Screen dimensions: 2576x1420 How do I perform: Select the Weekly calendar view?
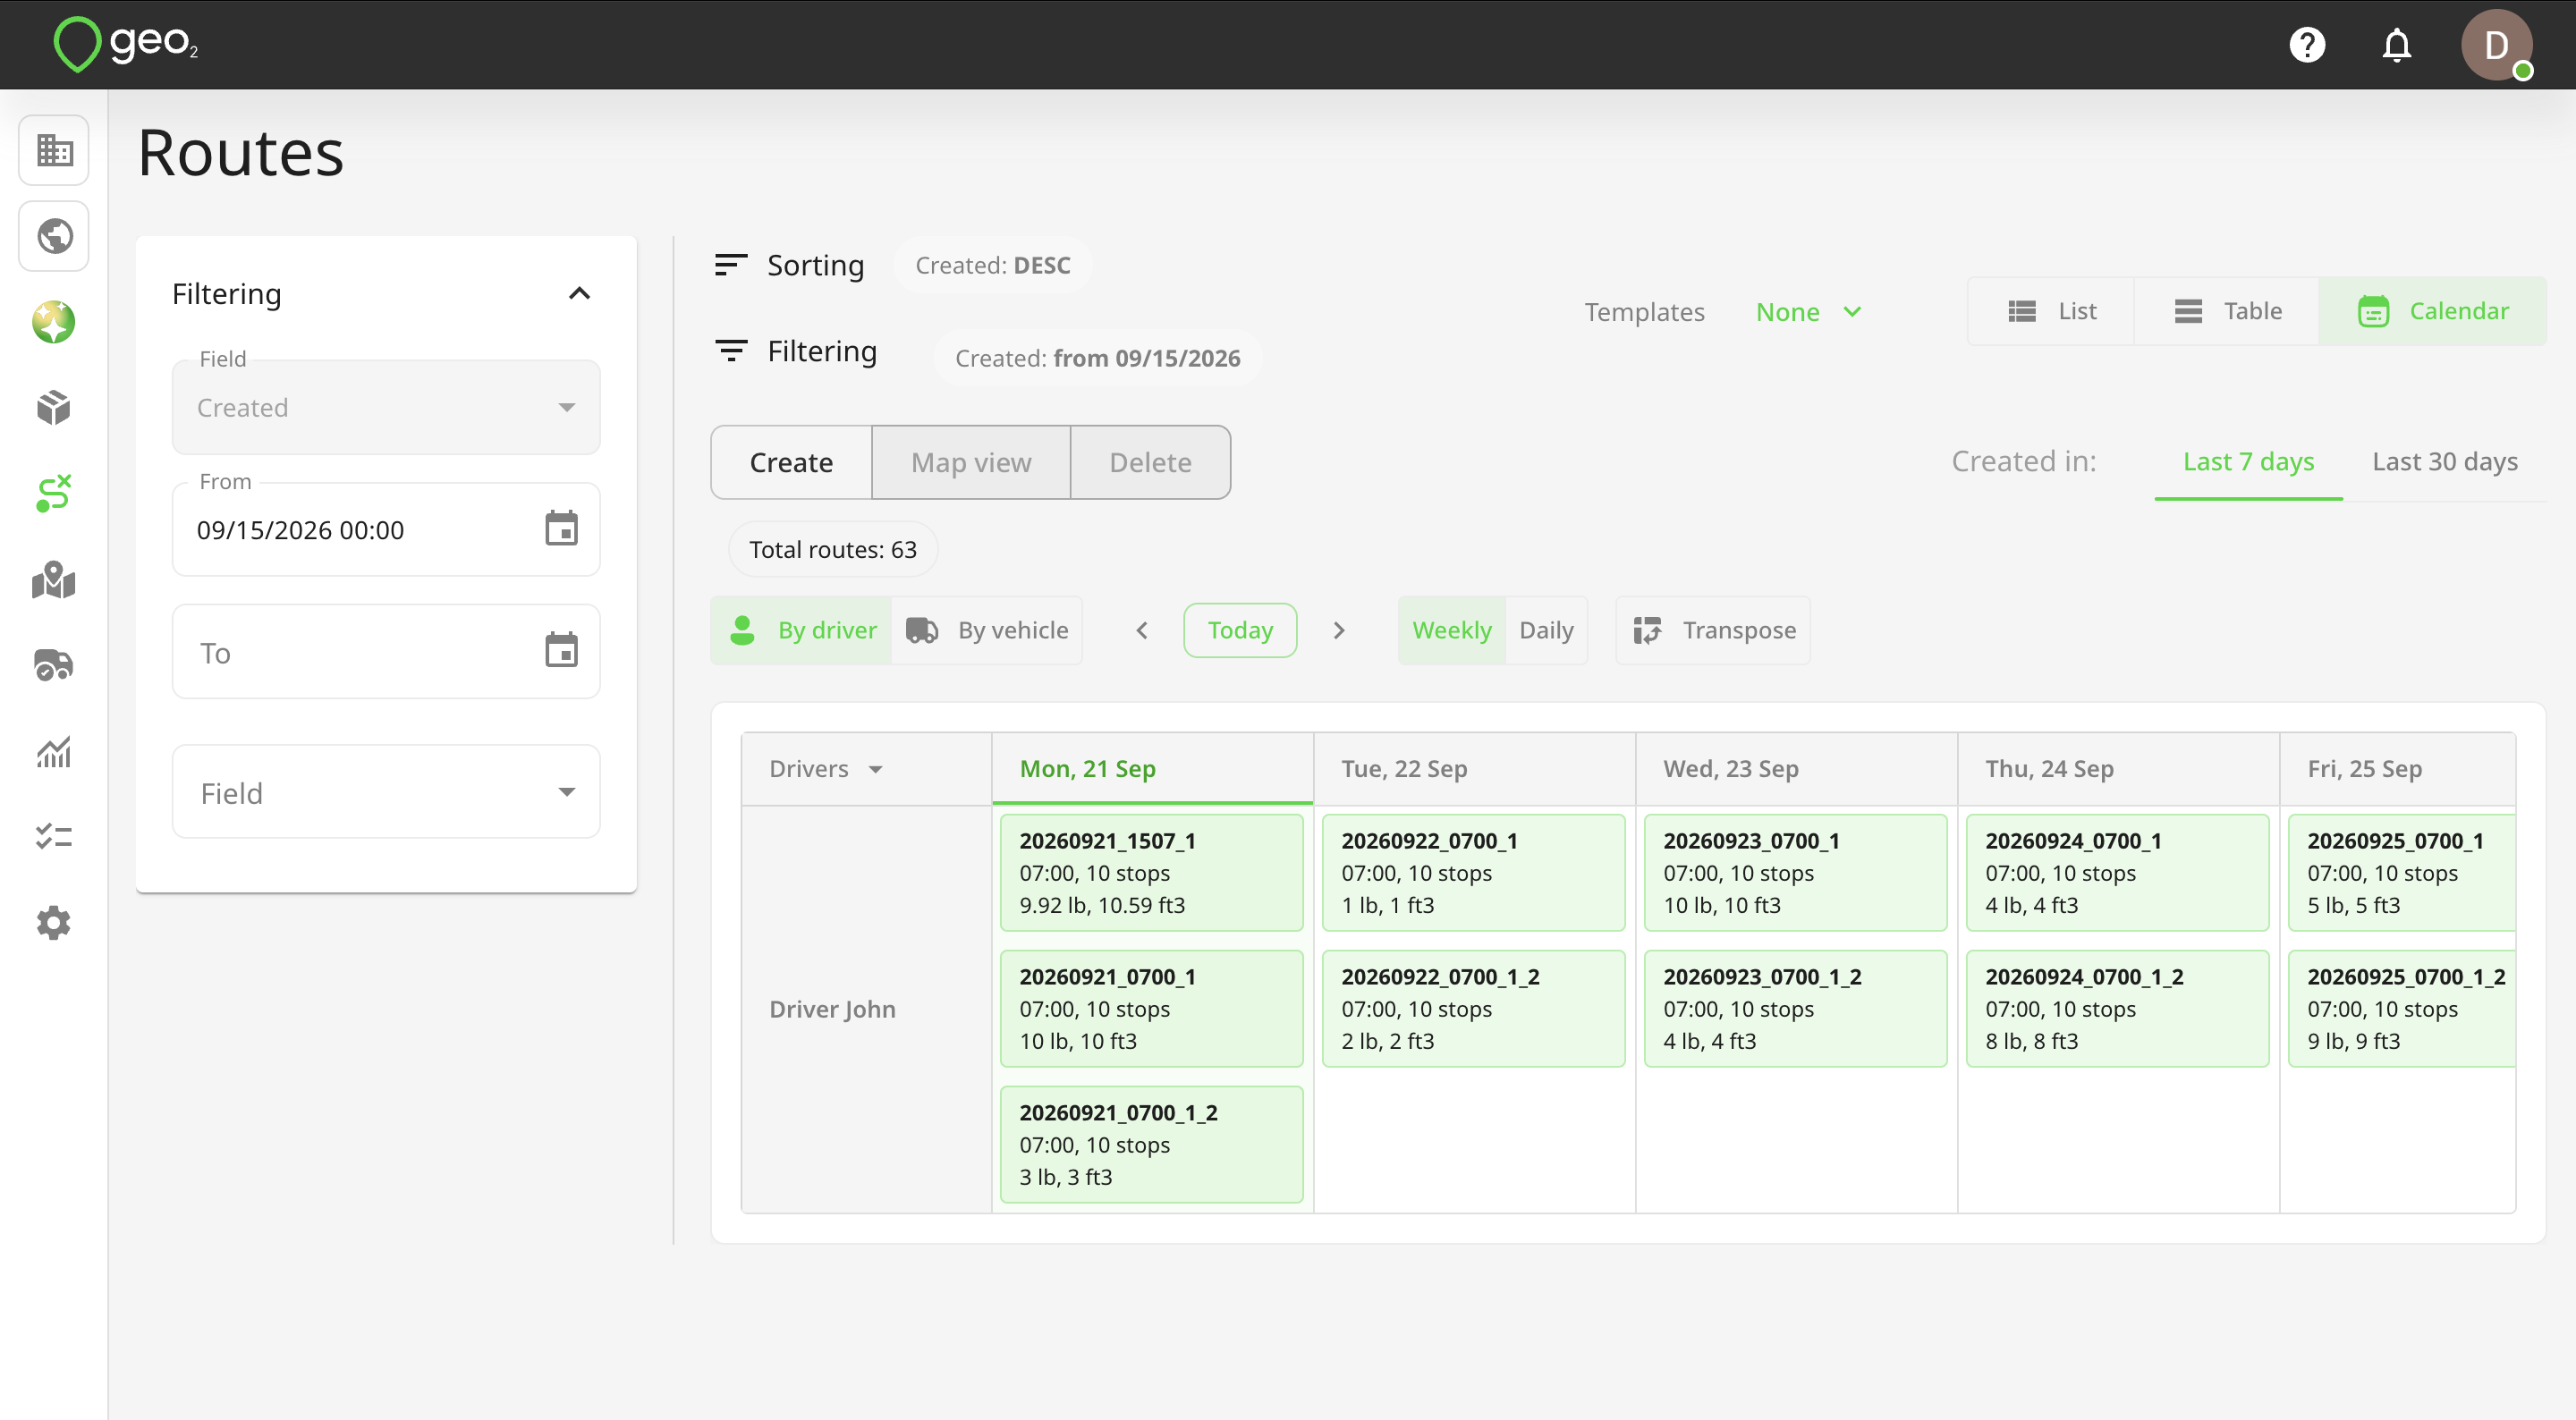pos(1451,630)
